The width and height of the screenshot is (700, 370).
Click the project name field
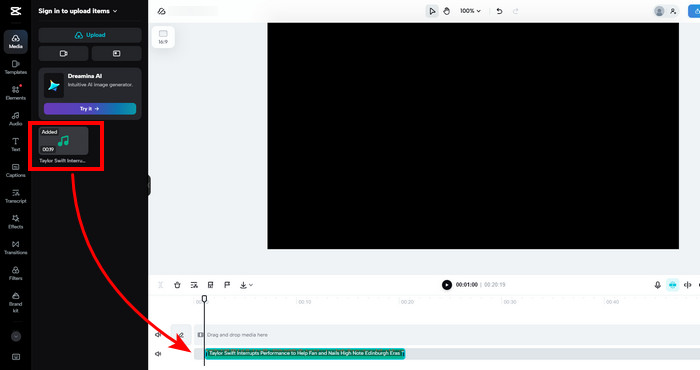[194, 11]
